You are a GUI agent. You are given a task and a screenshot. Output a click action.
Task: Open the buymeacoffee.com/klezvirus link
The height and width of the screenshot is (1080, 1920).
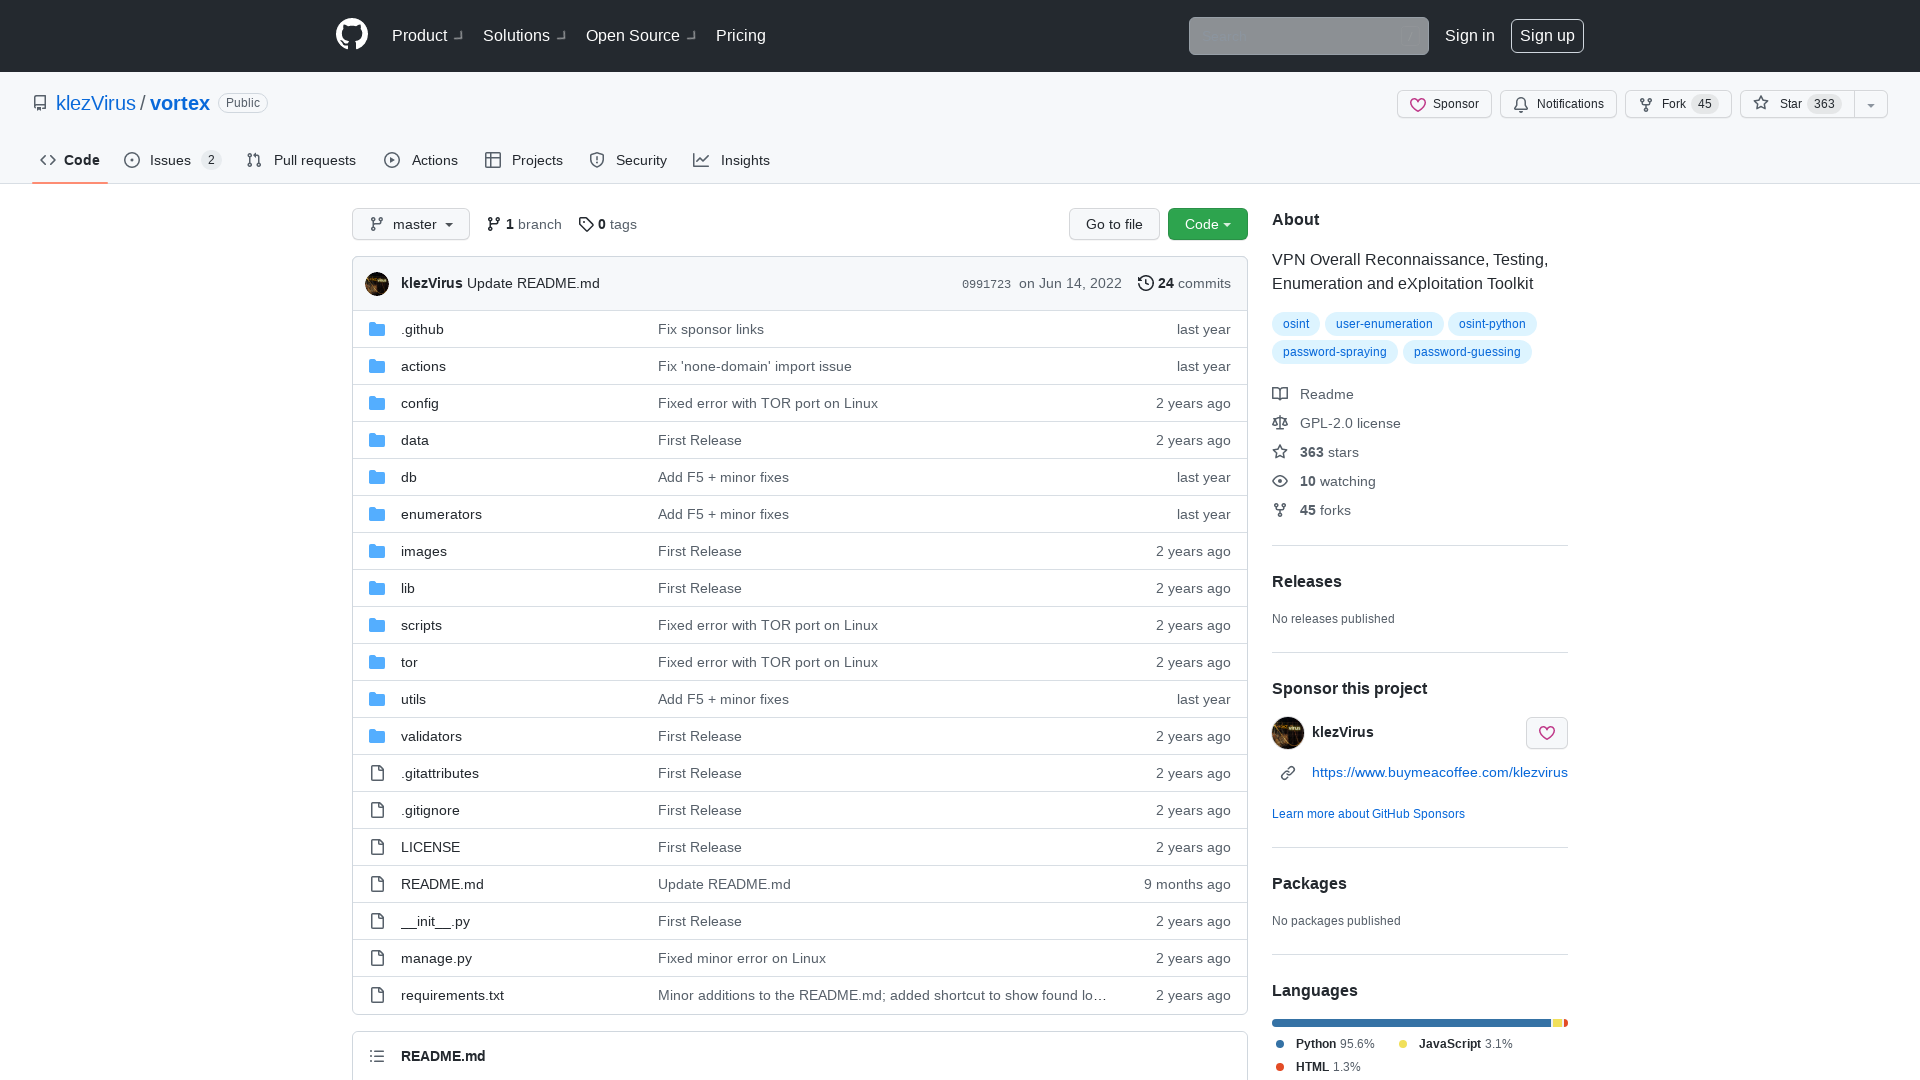click(x=1440, y=772)
